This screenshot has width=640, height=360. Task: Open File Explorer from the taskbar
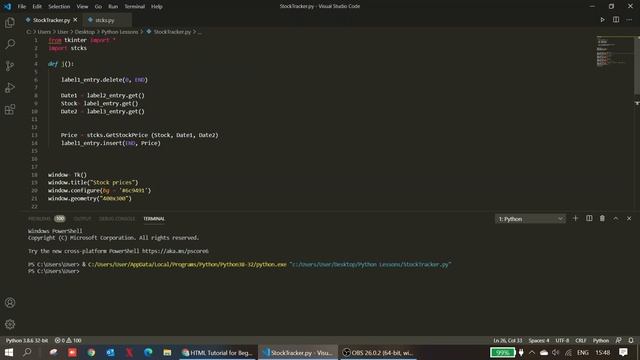pos(167,352)
